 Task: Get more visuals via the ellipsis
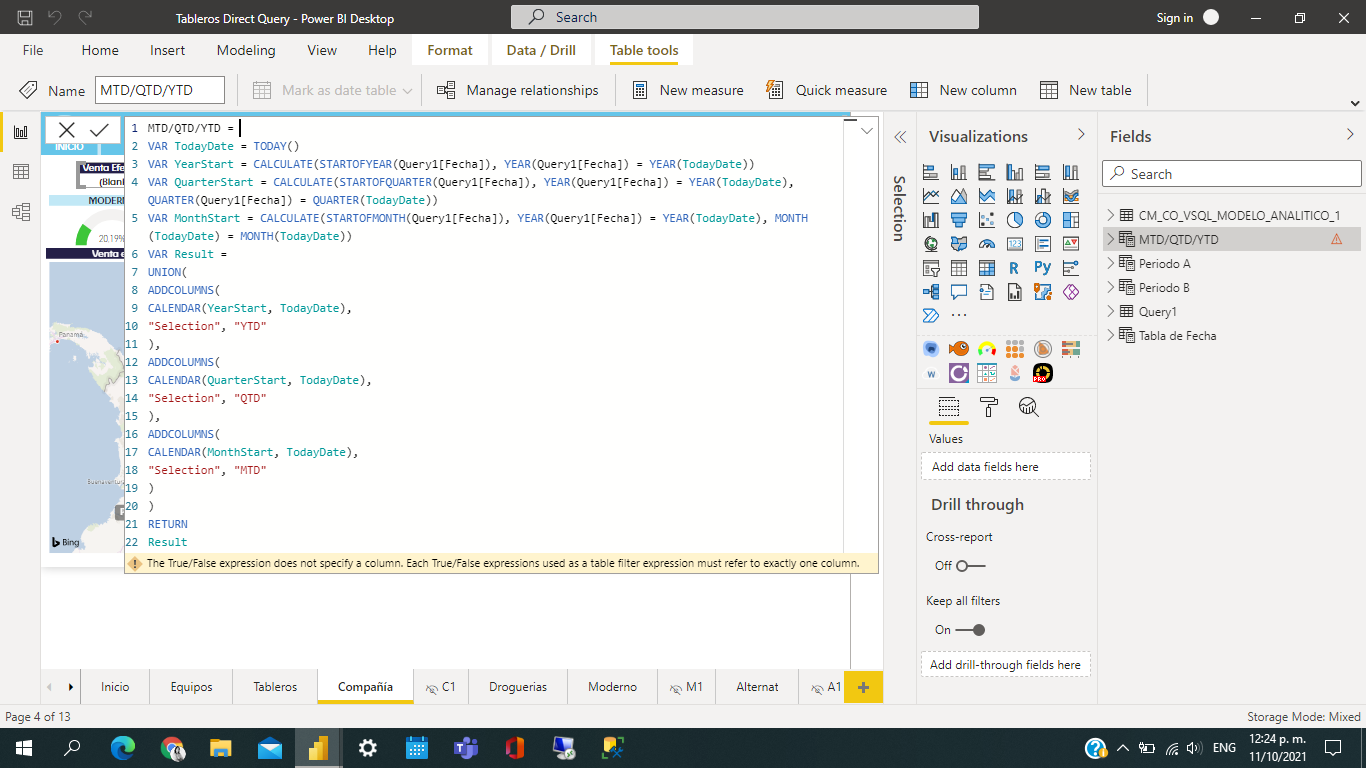[959, 316]
